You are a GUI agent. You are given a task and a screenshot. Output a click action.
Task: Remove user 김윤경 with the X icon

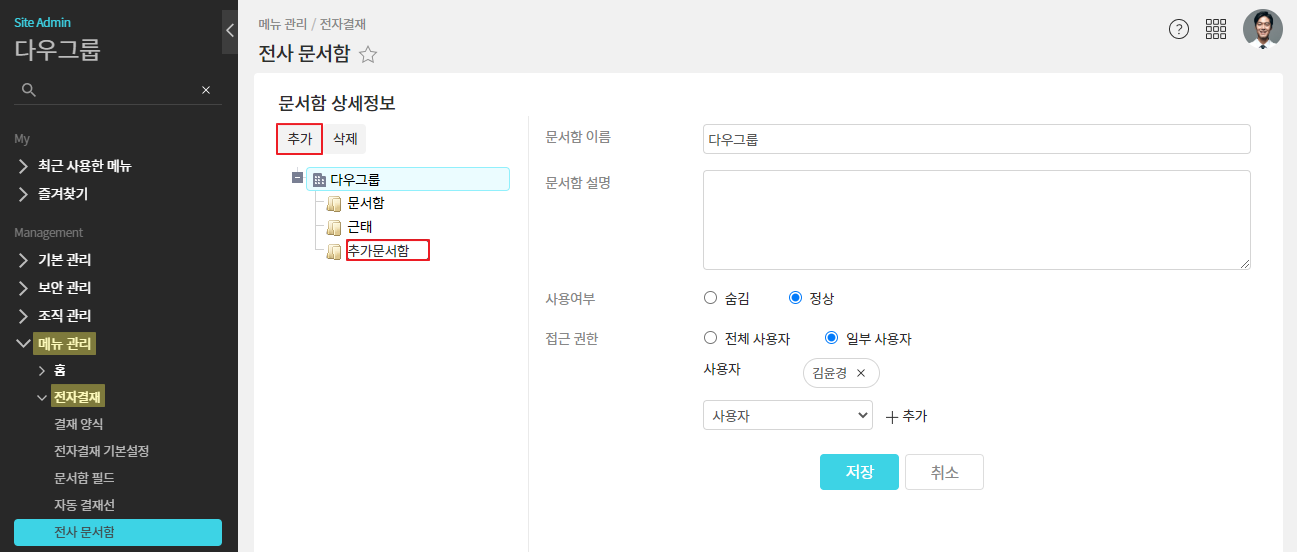click(861, 373)
